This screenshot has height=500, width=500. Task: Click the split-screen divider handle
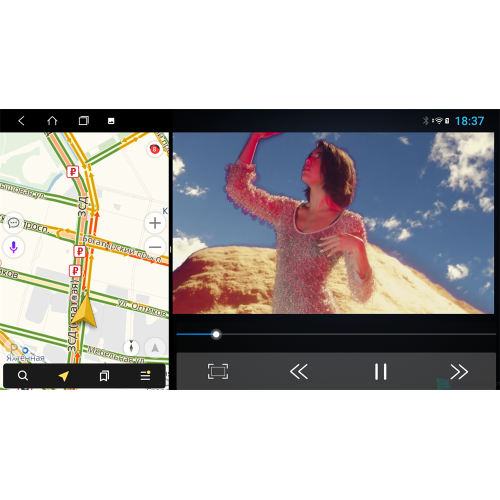pyautogui.click(x=171, y=250)
